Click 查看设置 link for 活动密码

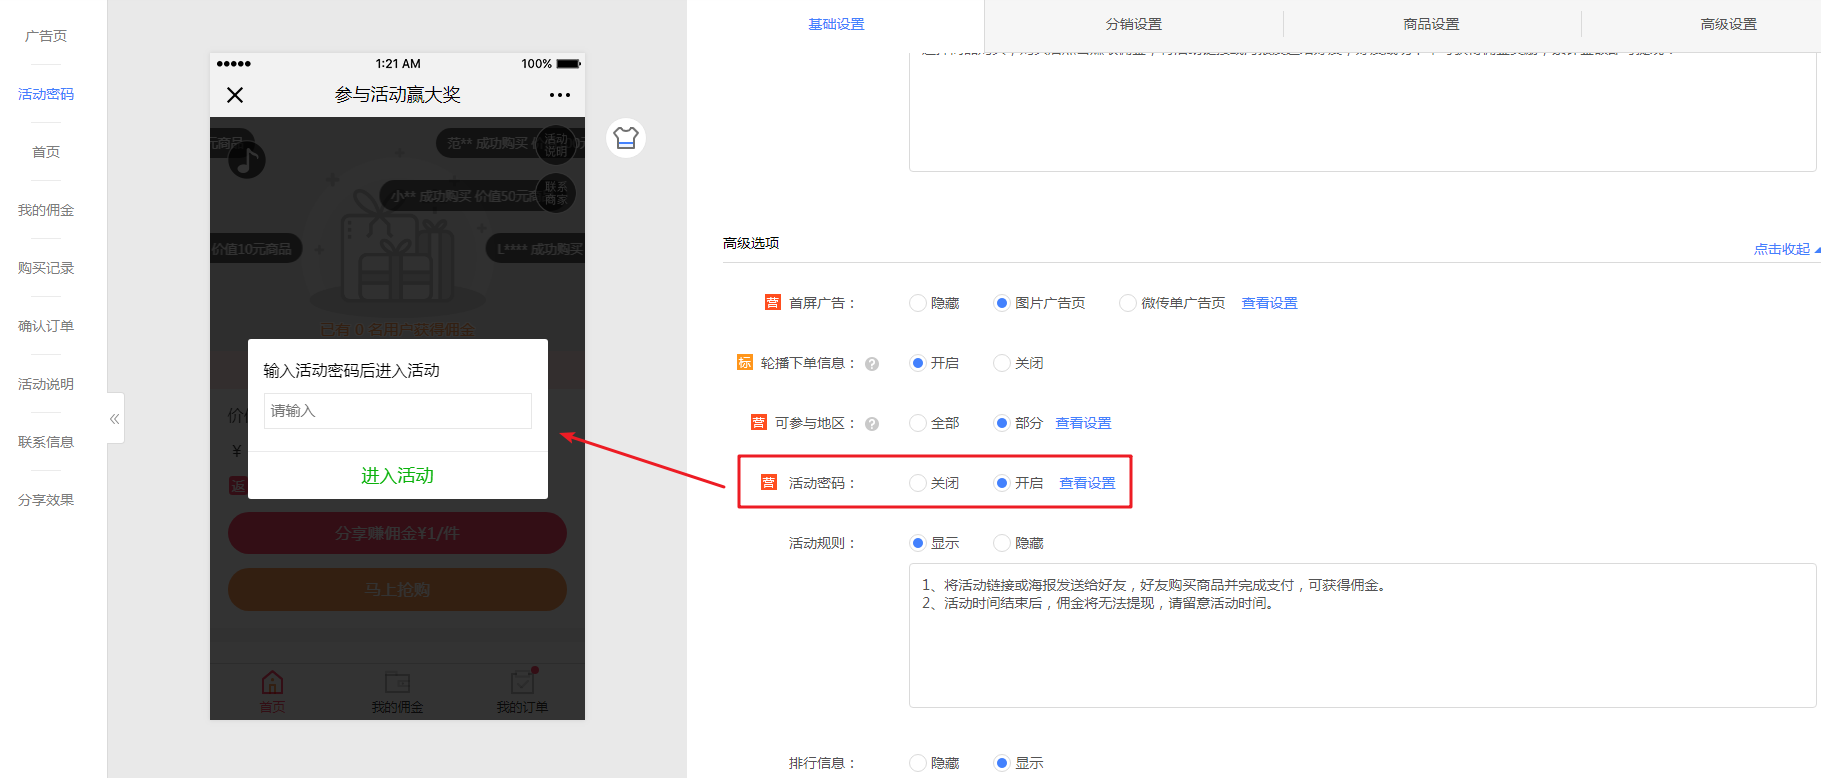(x=1087, y=483)
